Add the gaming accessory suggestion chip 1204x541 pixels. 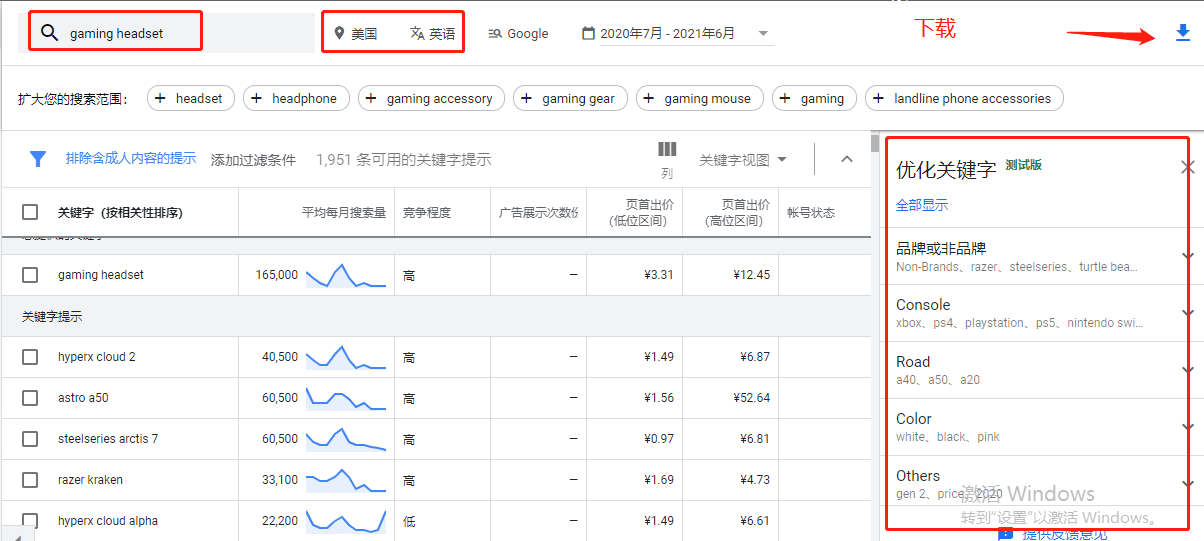431,98
